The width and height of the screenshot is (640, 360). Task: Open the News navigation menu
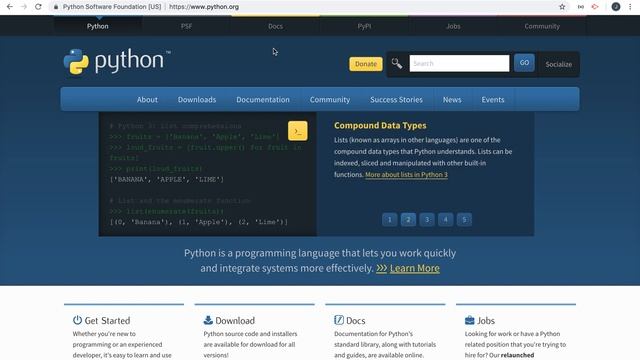coord(452,100)
